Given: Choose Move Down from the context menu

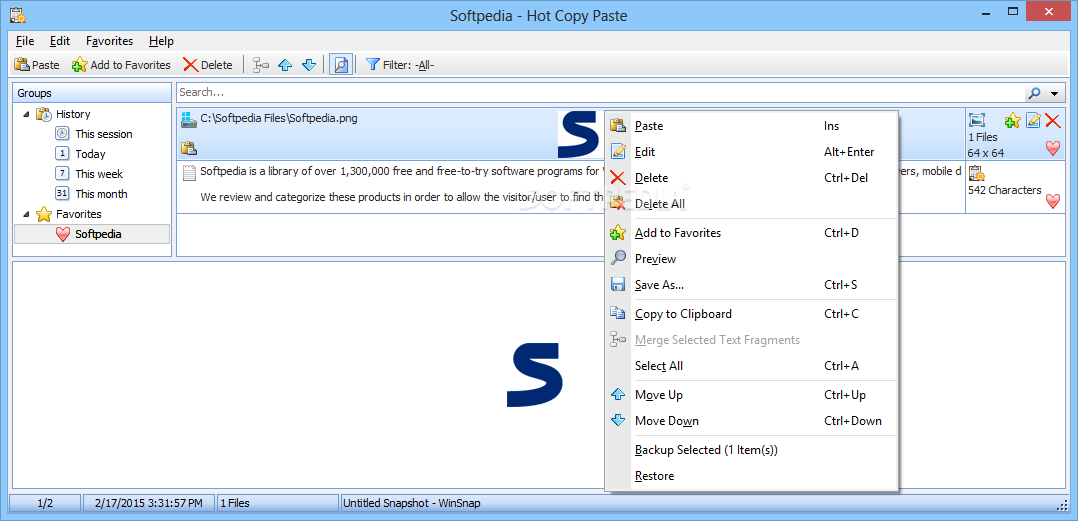Looking at the screenshot, I should click(x=751, y=421).
